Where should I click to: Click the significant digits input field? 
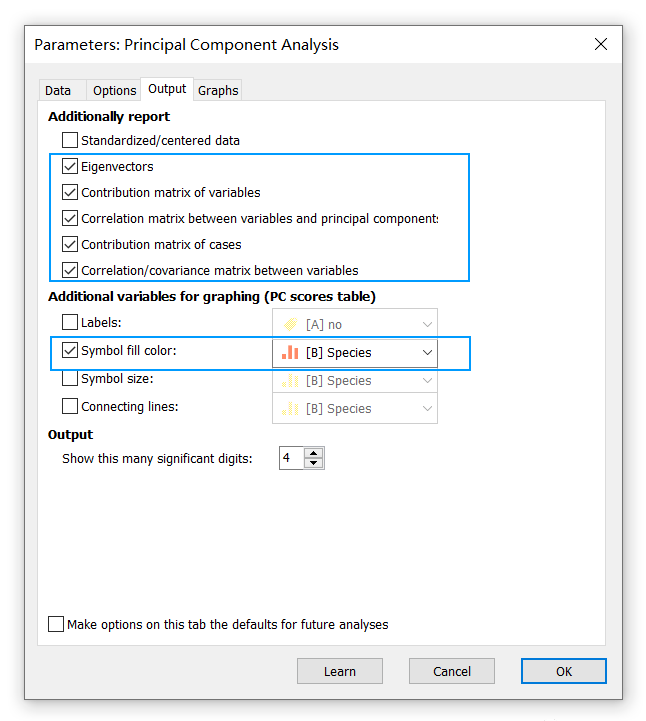coord(291,459)
